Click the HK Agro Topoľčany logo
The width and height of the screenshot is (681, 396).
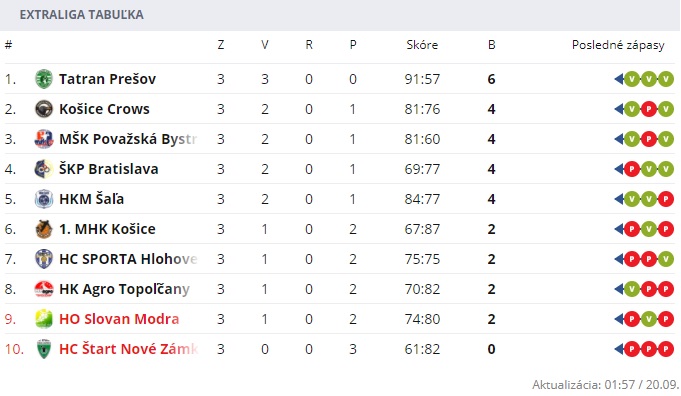tap(44, 289)
